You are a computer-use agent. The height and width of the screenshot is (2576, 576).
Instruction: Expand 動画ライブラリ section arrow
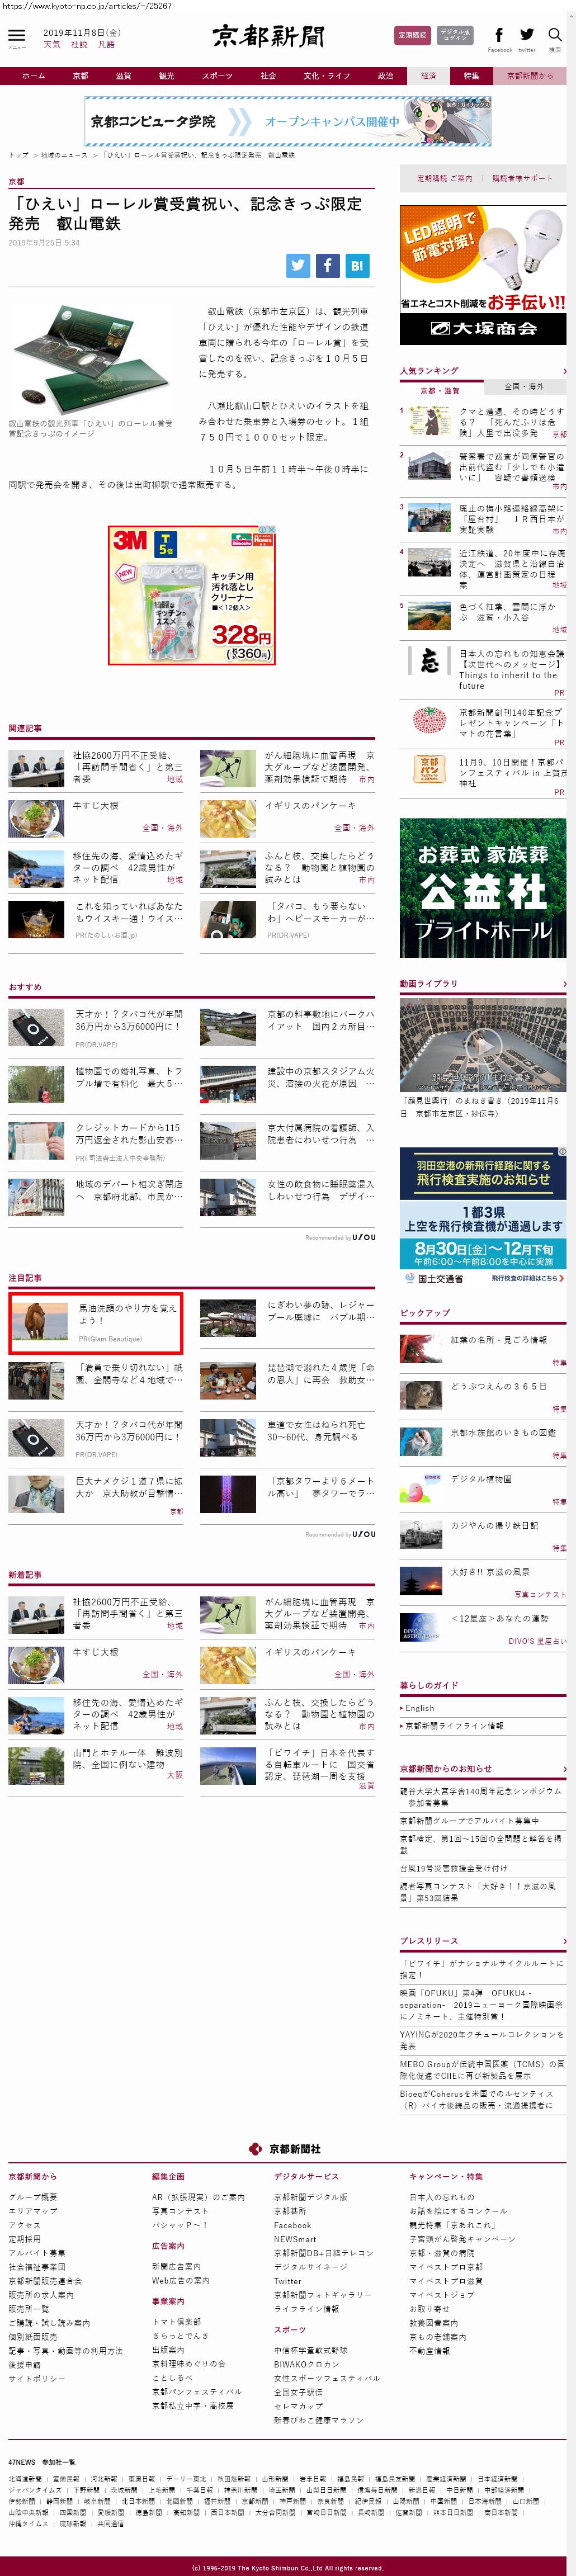click(564, 984)
